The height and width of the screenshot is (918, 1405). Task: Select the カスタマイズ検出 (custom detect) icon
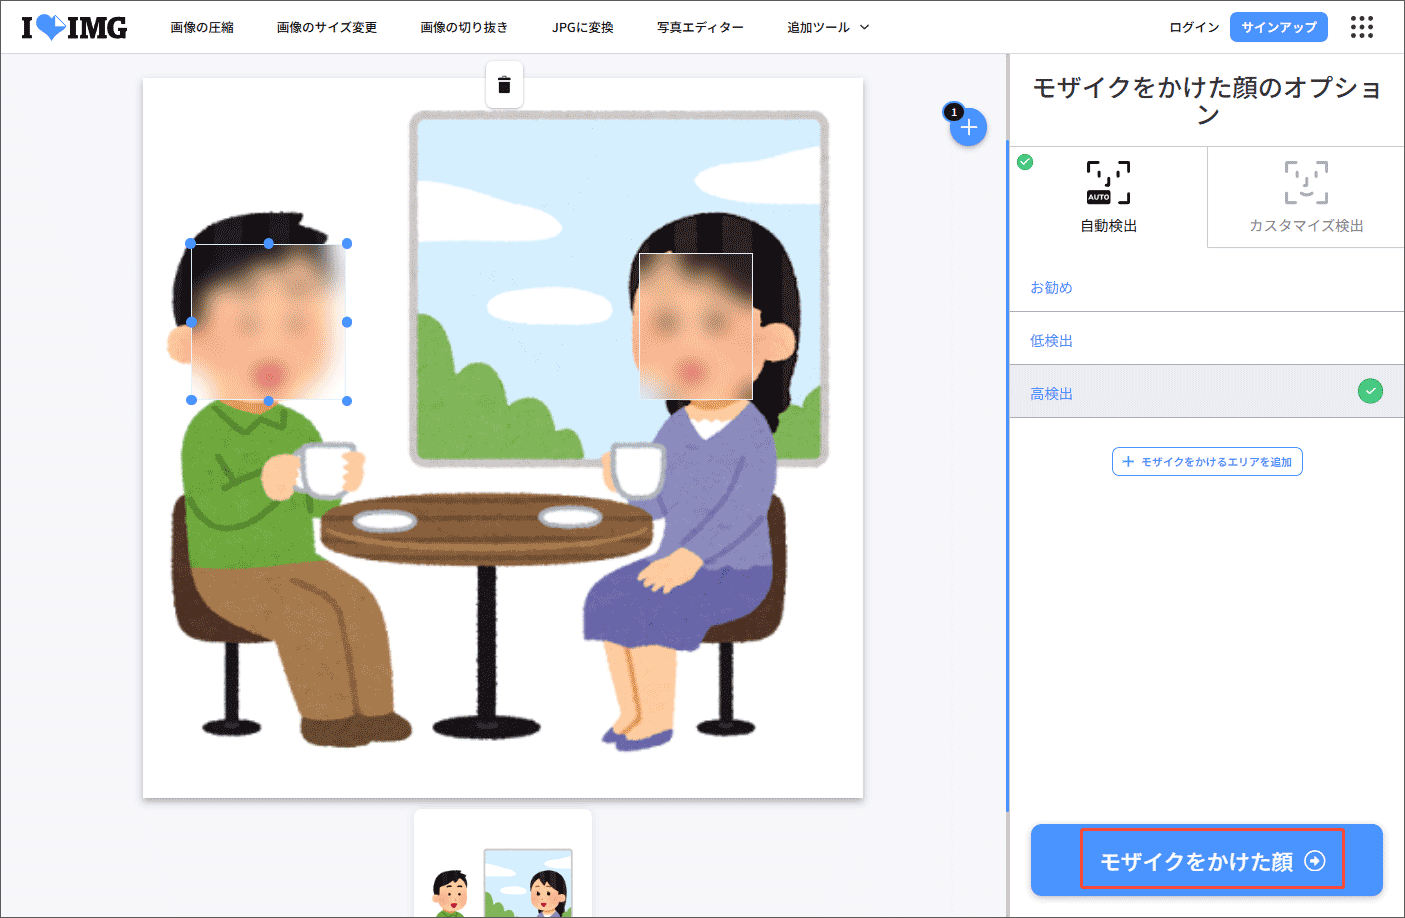point(1305,181)
